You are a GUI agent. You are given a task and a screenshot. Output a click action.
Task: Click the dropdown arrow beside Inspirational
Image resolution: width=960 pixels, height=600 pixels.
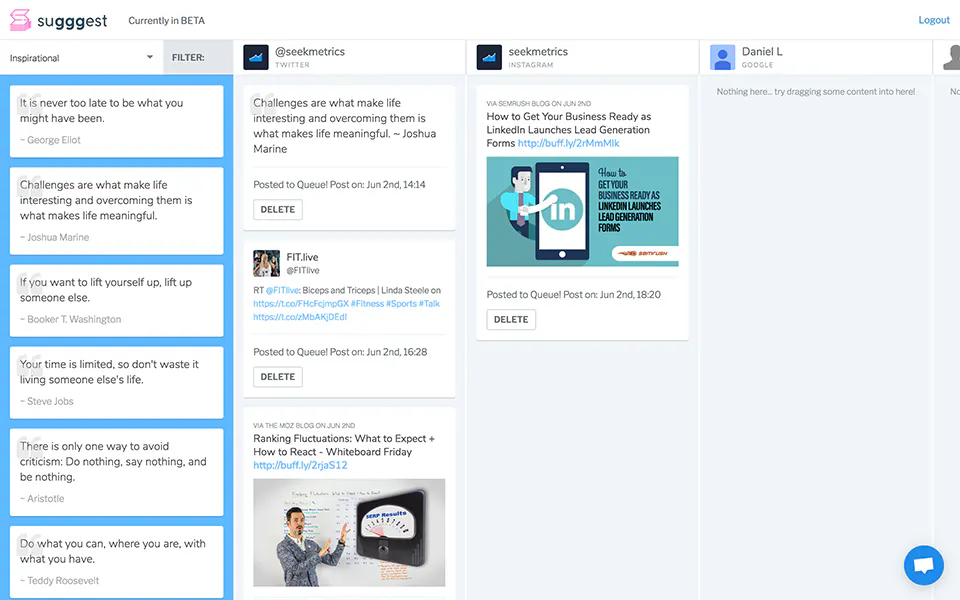click(x=149, y=57)
